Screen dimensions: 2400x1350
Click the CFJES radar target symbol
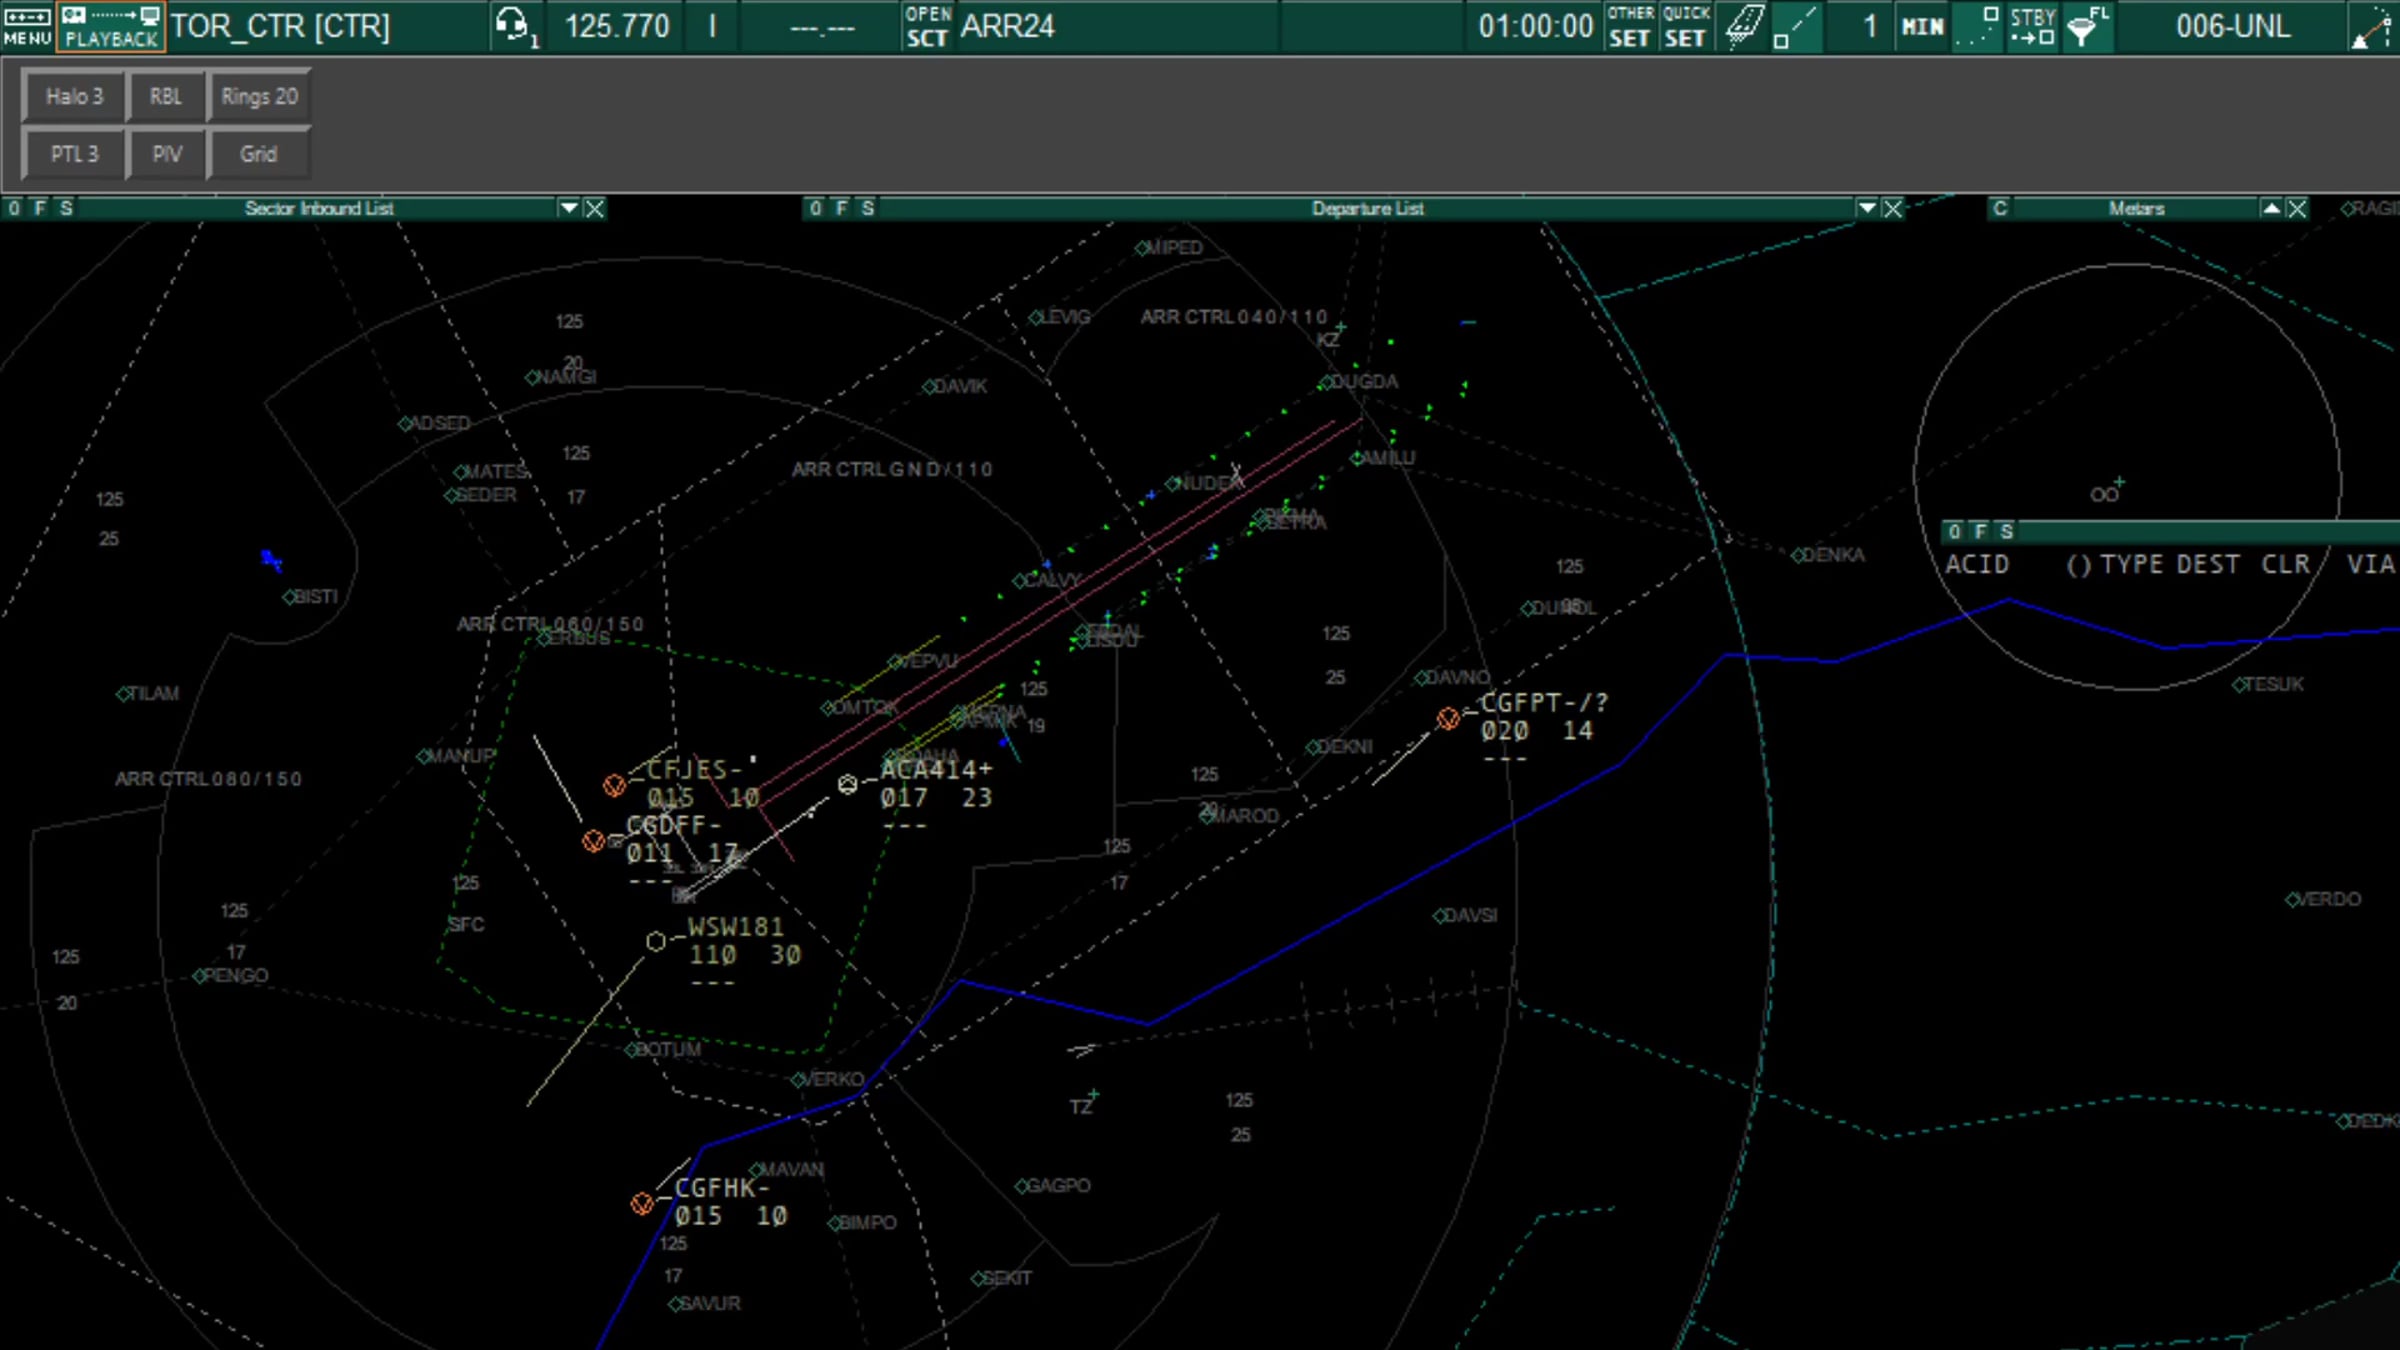[614, 786]
